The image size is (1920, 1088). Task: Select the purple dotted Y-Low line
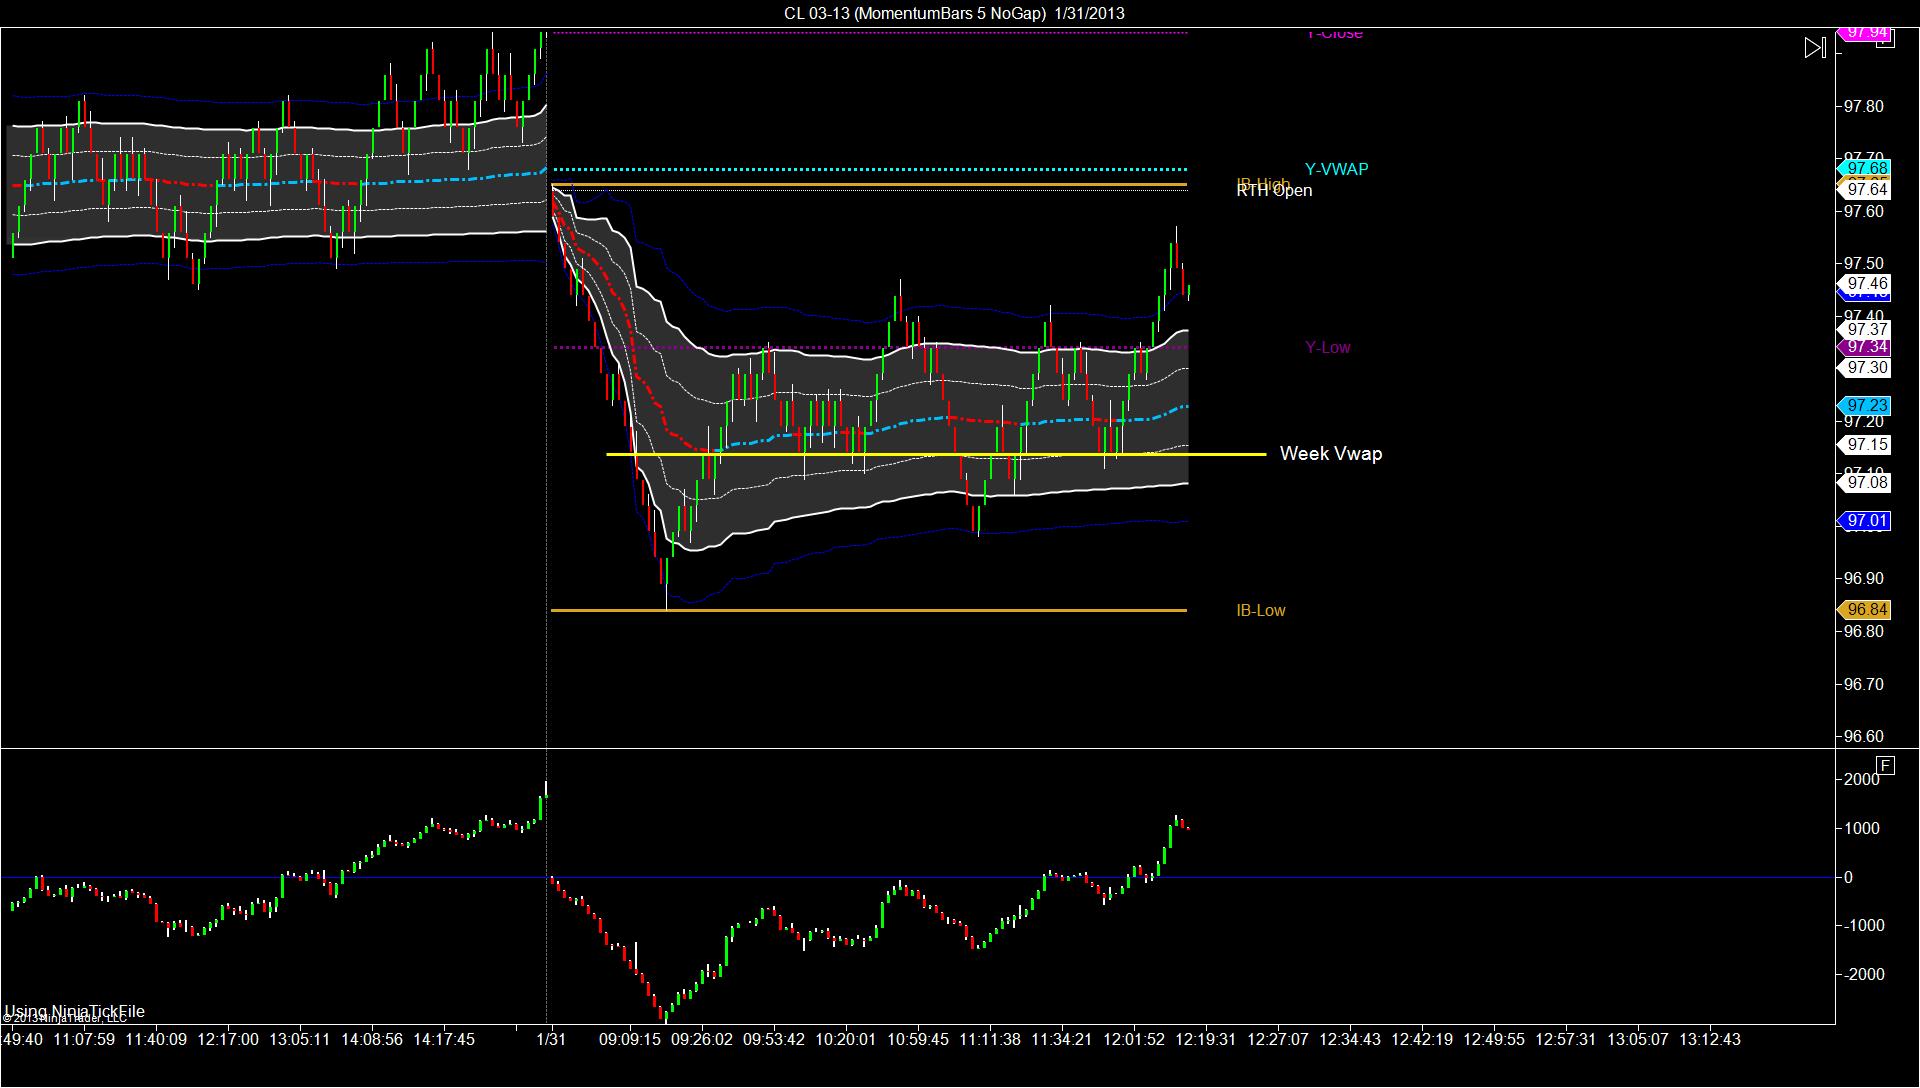tap(870, 348)
